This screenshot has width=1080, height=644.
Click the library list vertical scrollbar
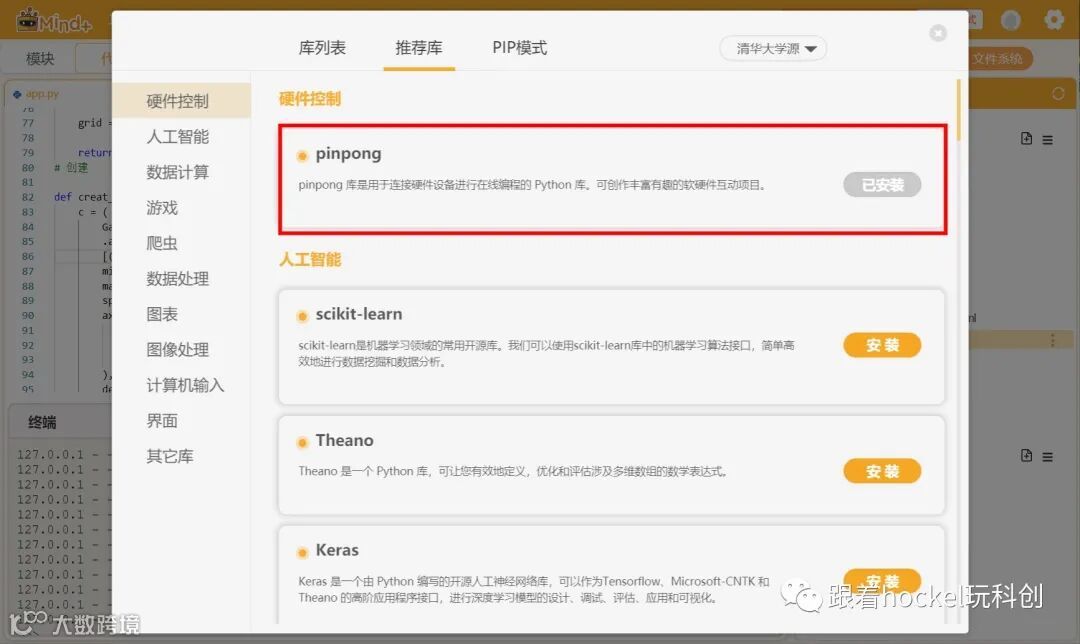click(958, 110)
